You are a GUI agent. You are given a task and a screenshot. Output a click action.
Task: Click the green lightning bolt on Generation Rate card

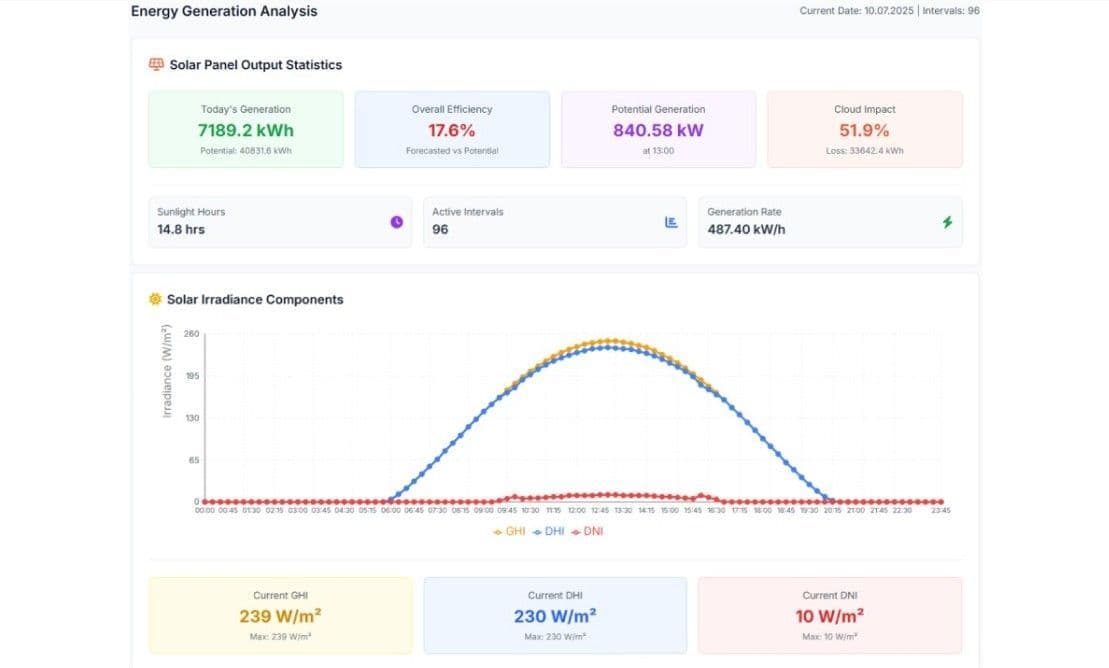(x=947, y=221)
